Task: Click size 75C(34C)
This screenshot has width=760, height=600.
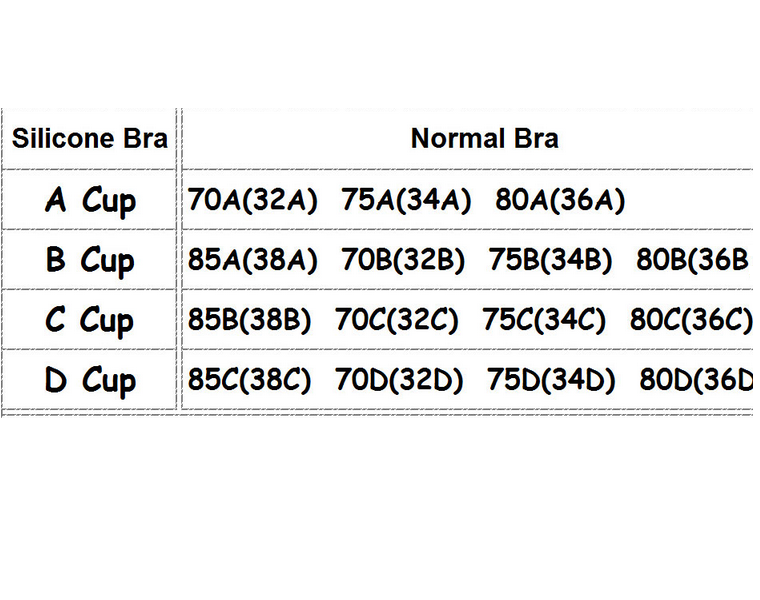Action: (544, 320)
